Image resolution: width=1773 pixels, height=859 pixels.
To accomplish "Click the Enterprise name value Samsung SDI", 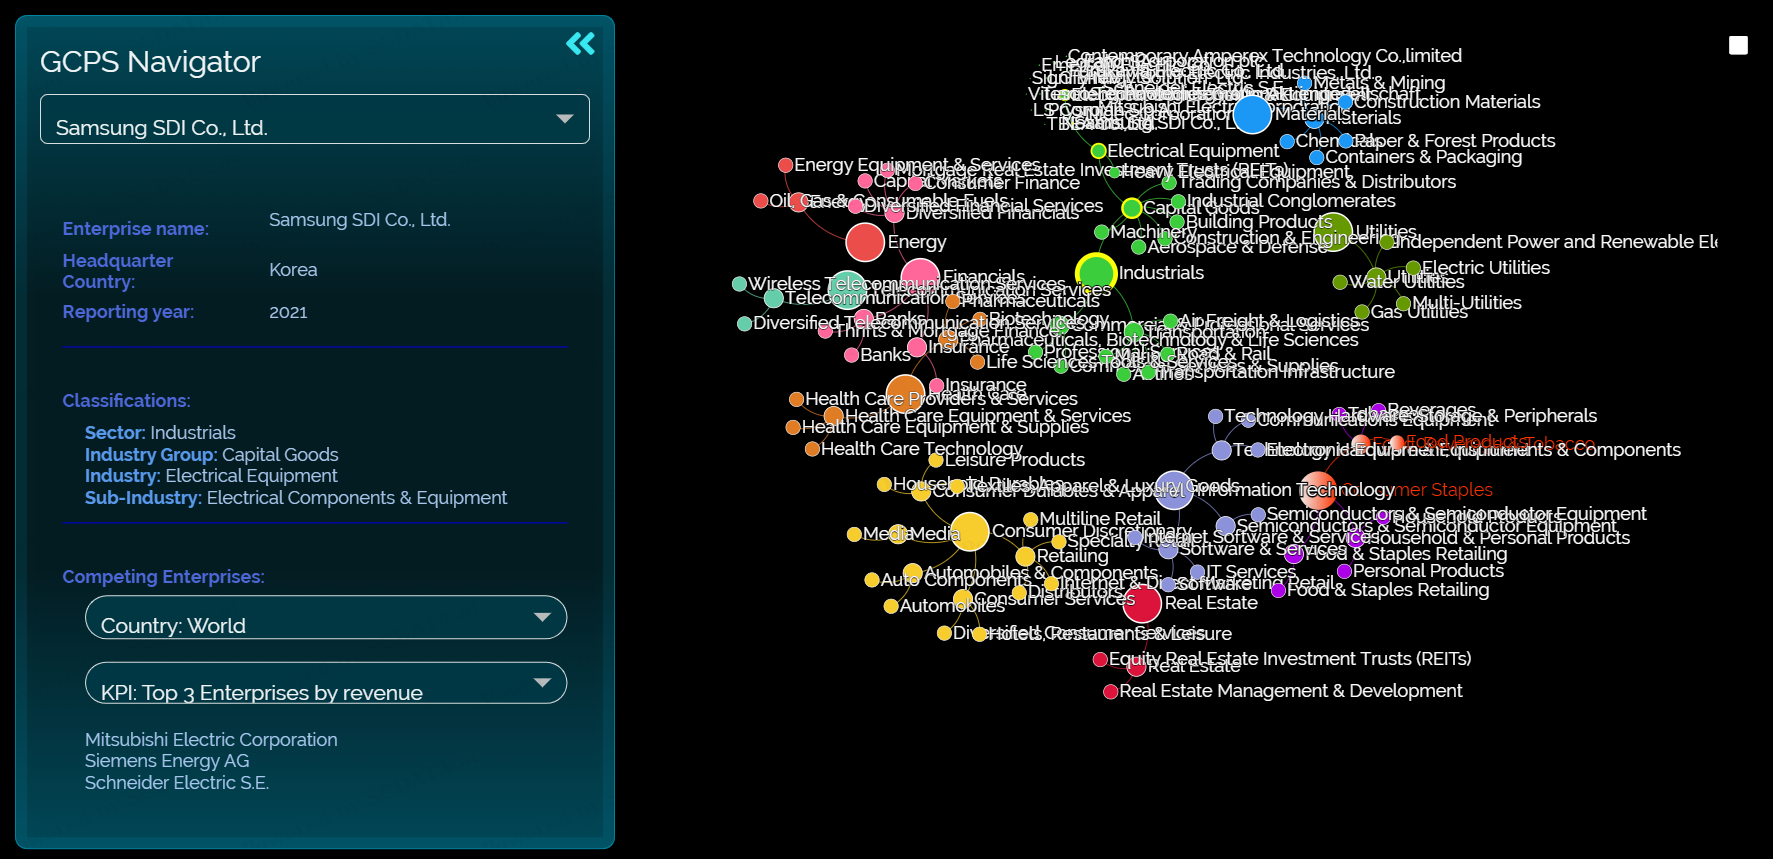I will point(360,220).
